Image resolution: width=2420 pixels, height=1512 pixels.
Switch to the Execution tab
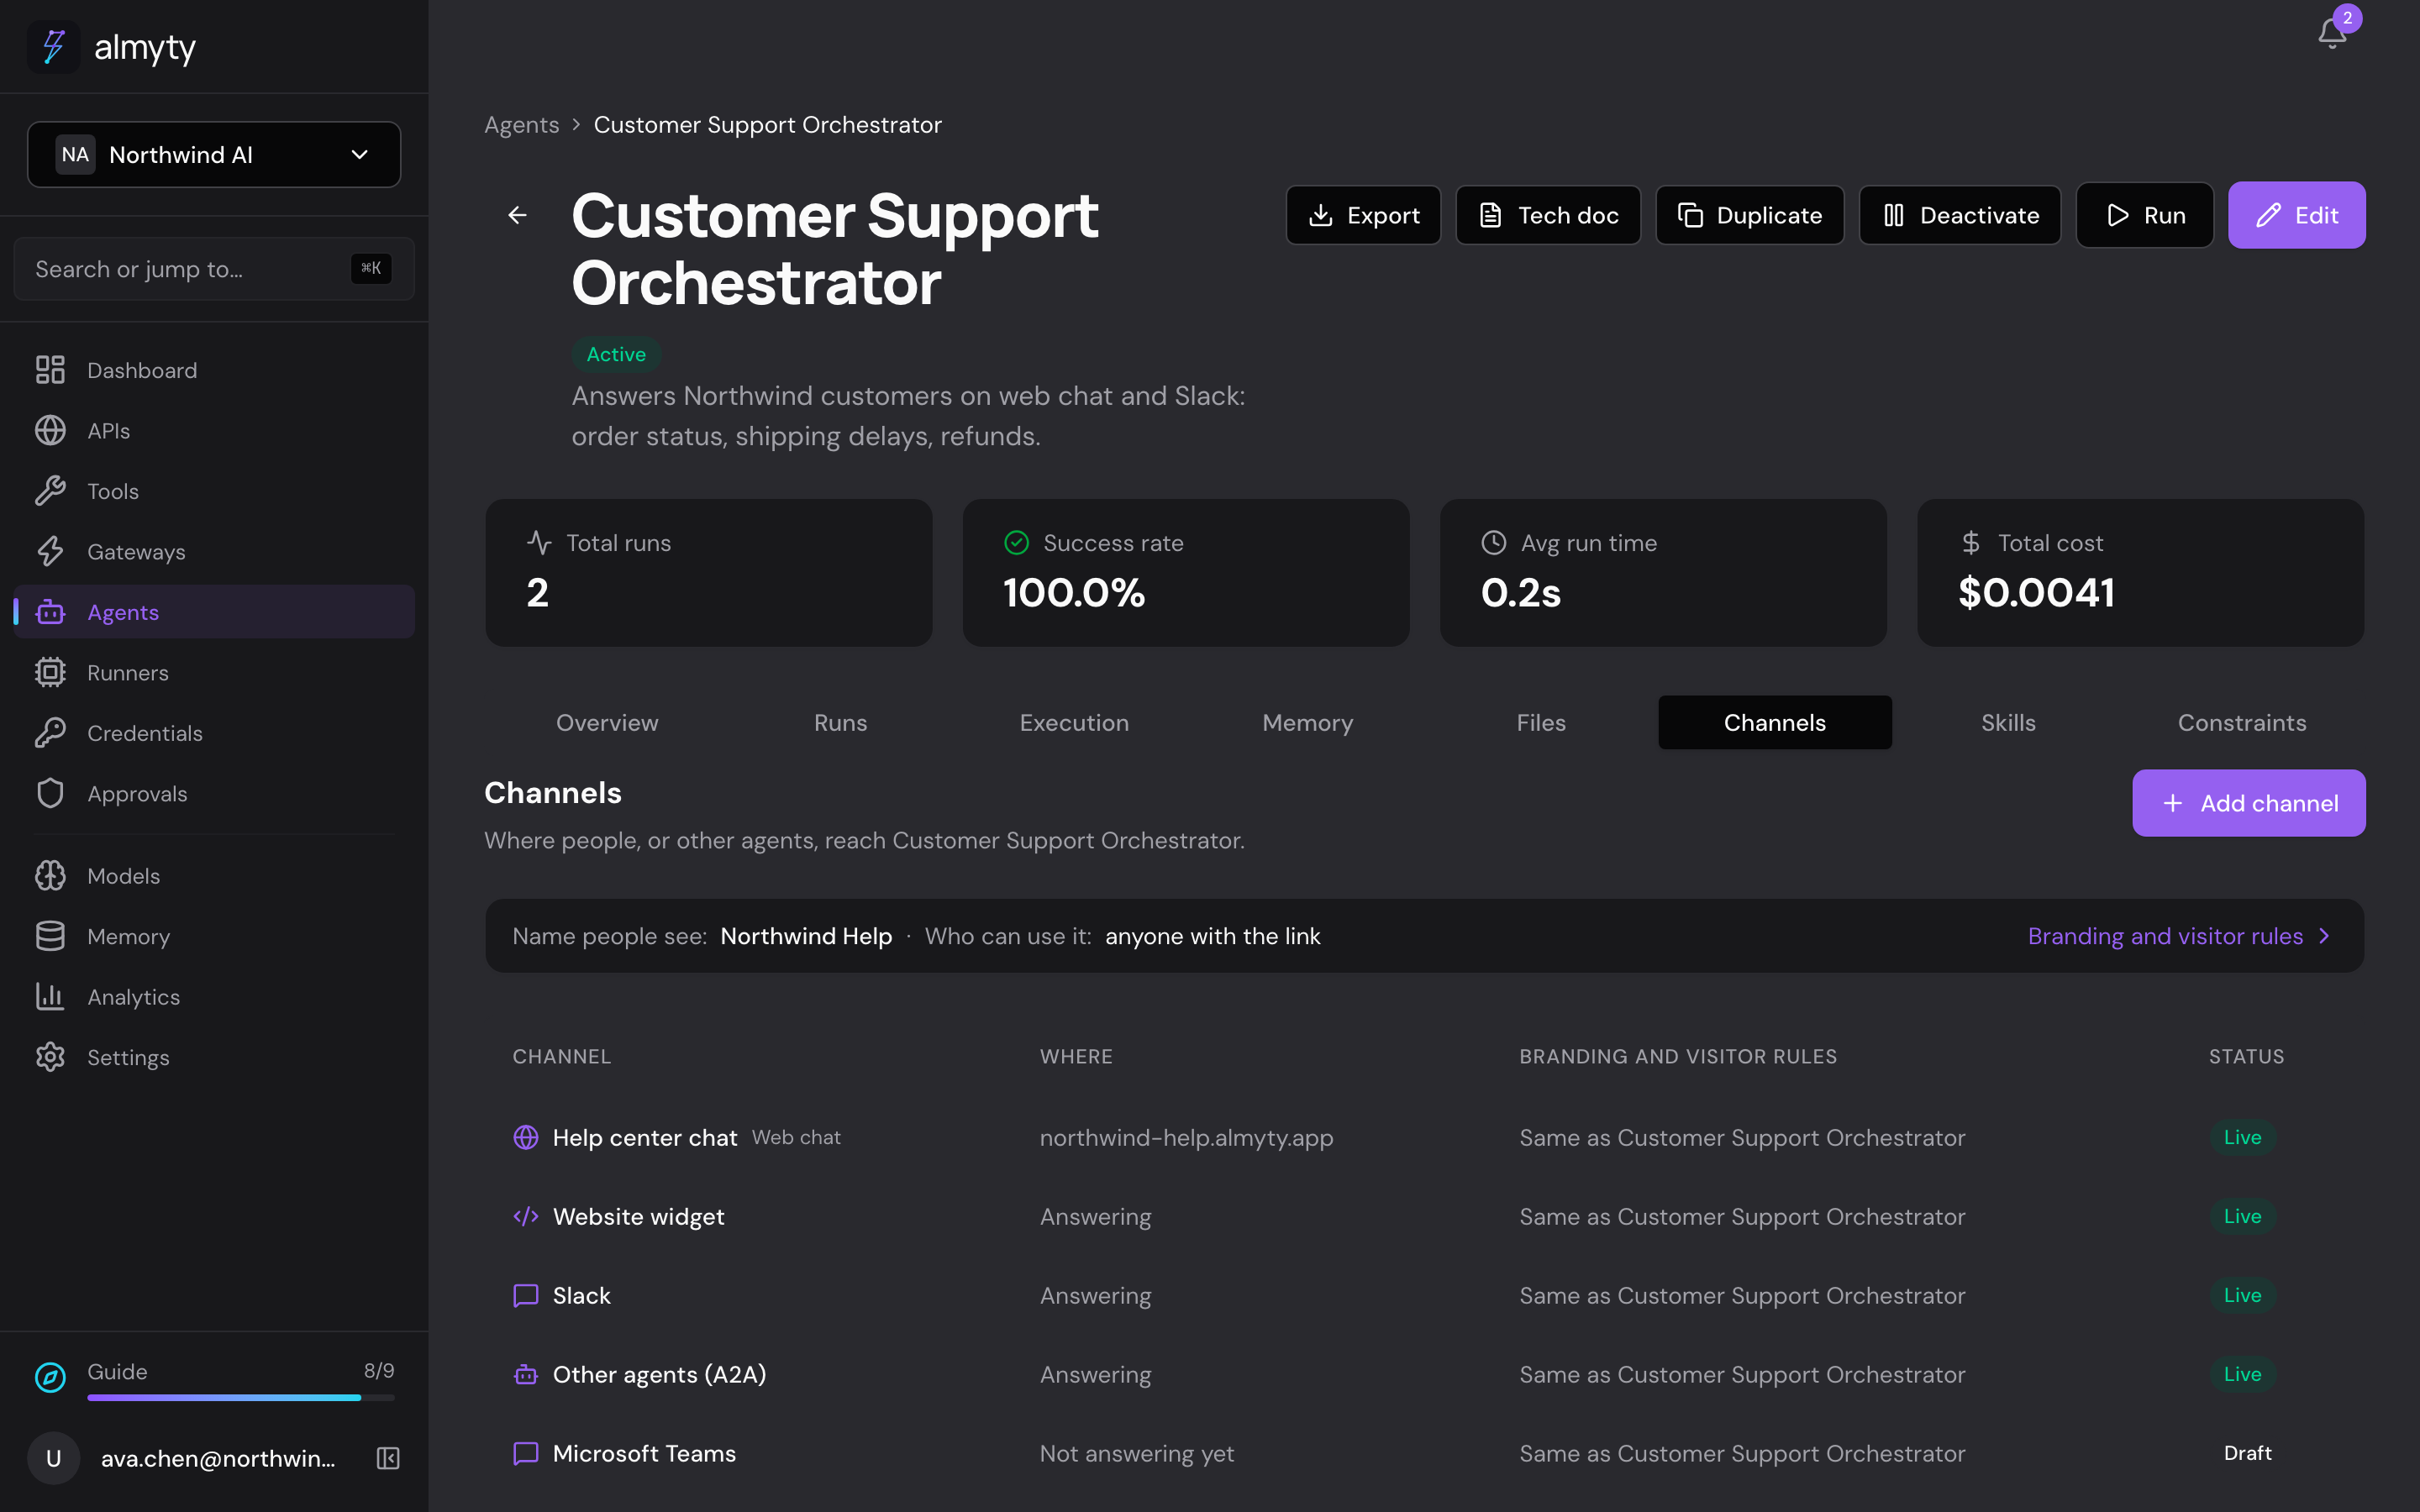(1074, 722)
